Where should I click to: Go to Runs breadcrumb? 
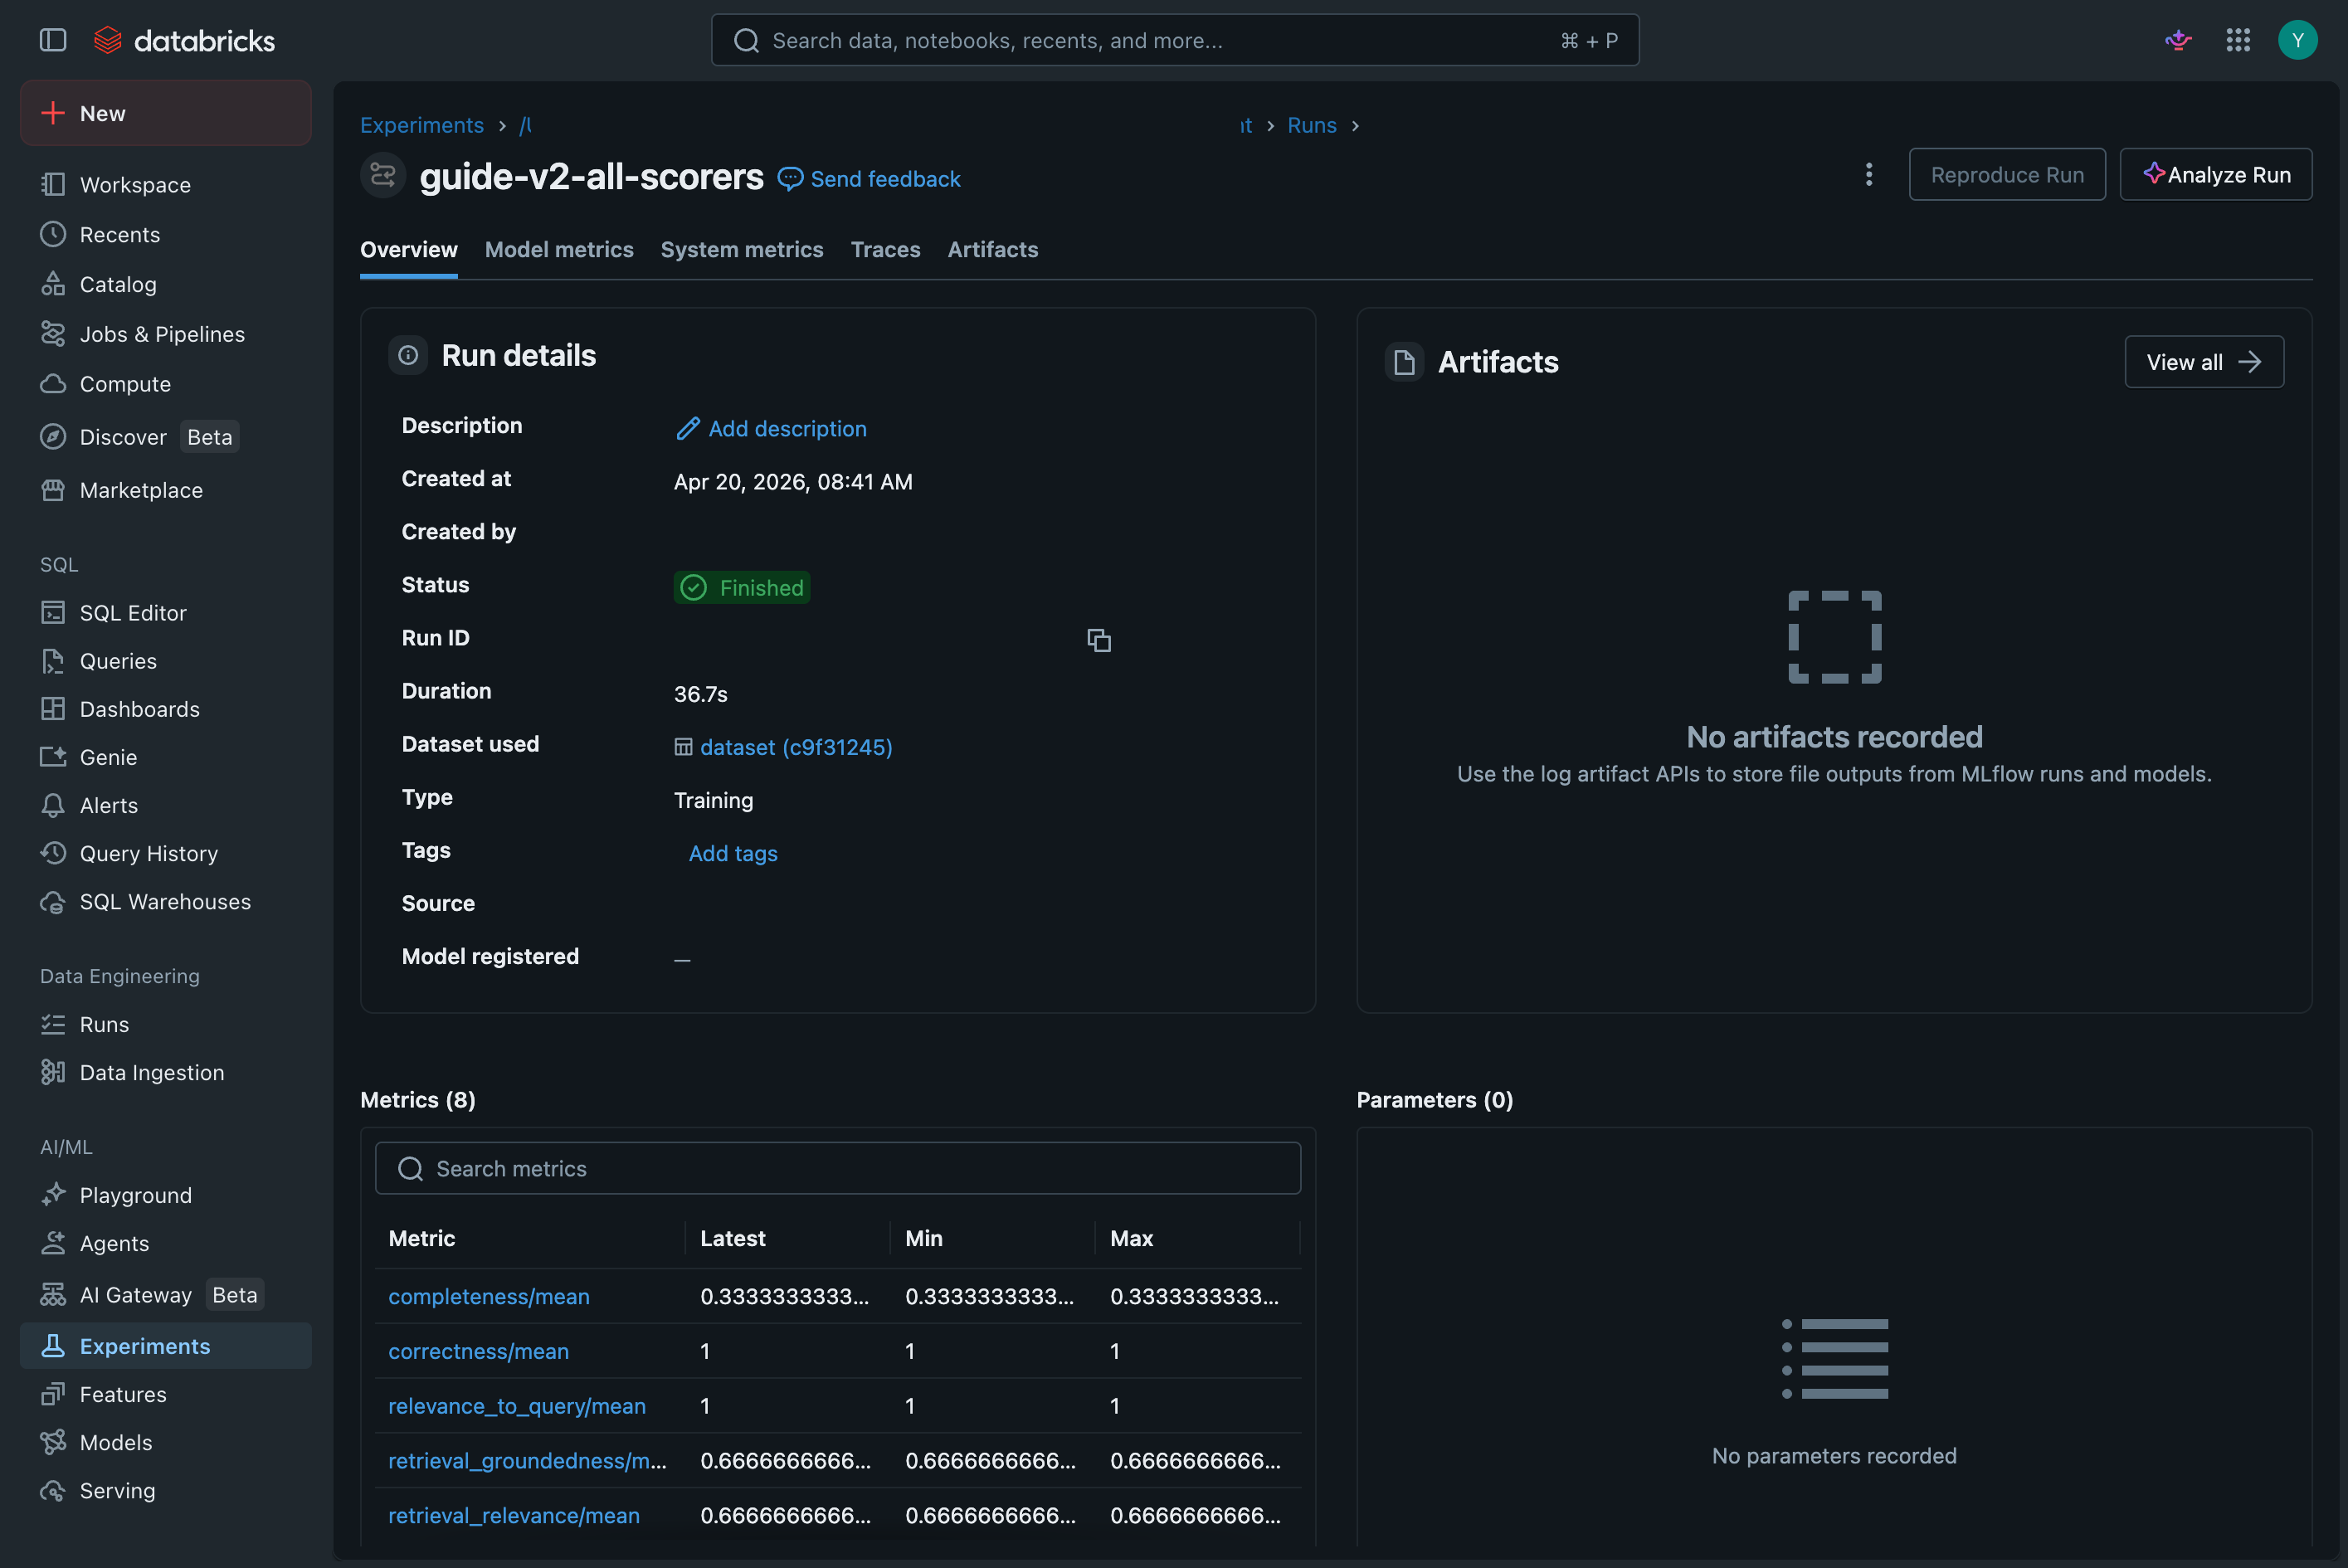[1312, 125]
